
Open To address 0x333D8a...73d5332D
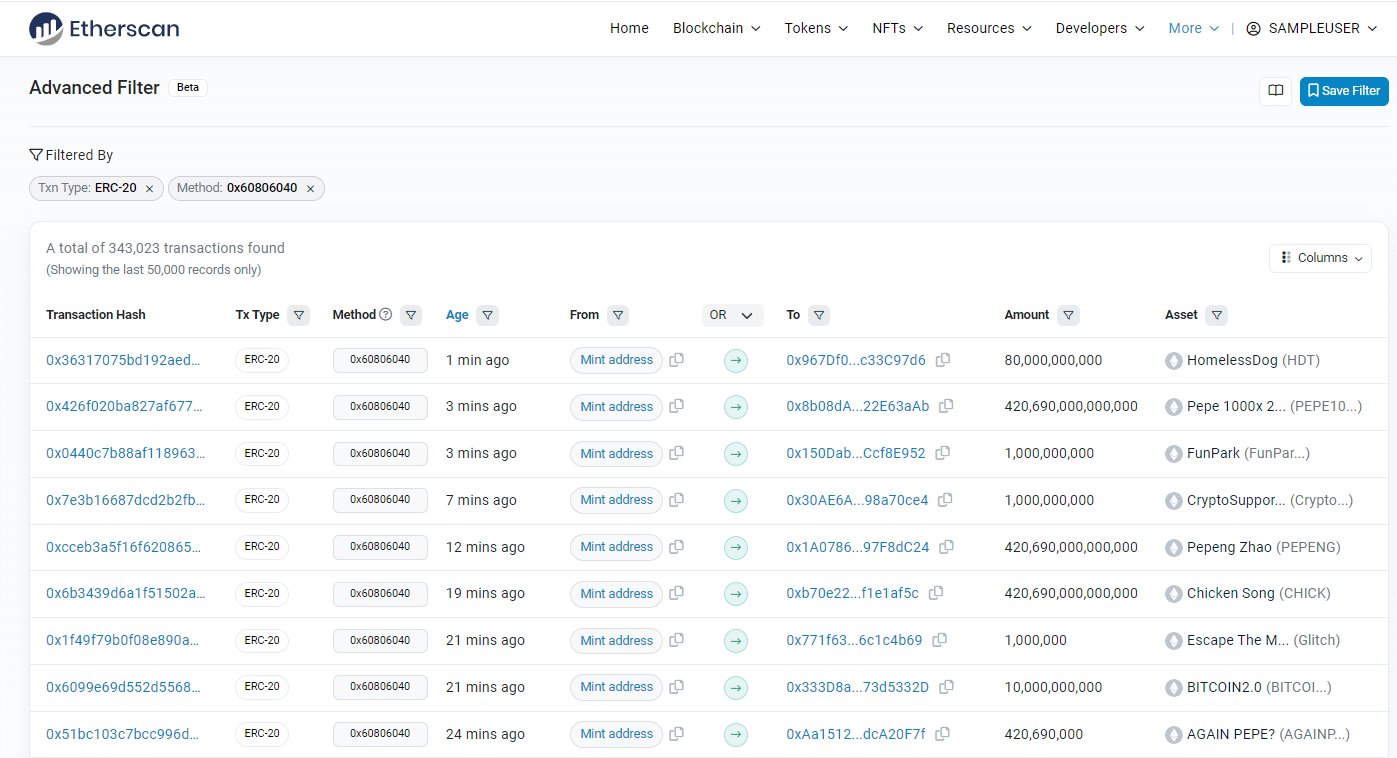click(x=858, y=687)
